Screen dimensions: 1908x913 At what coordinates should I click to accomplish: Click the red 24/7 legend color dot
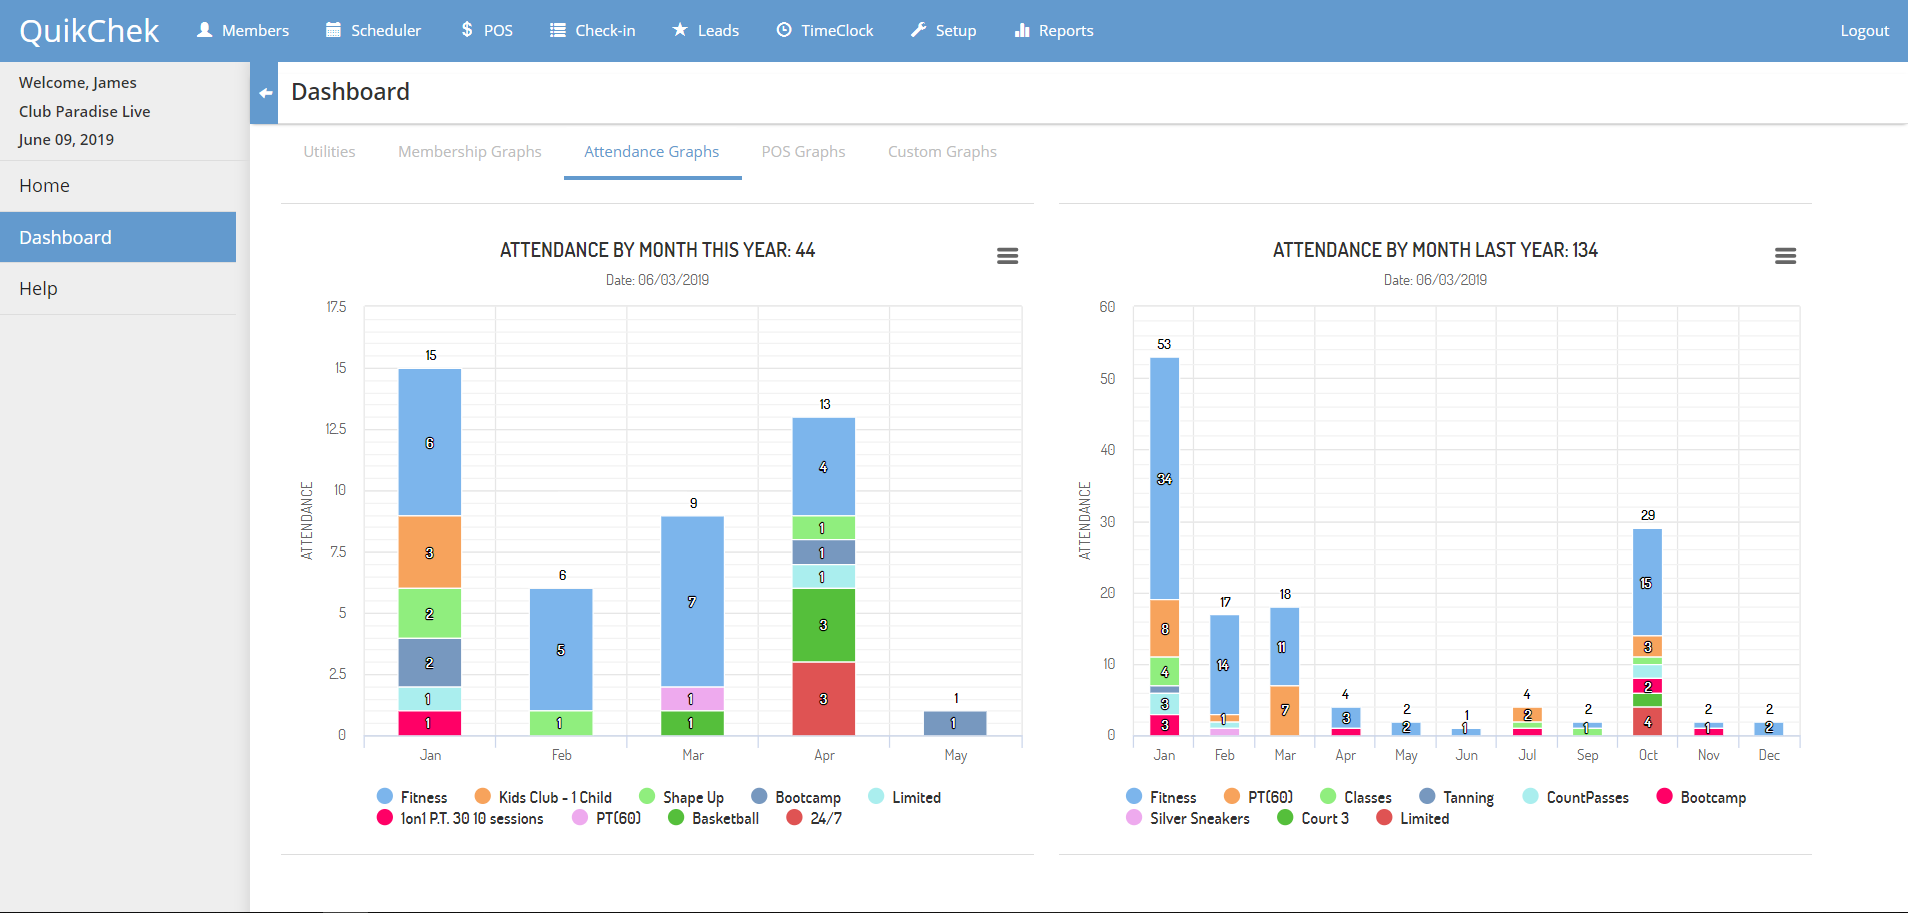pos(795,818)
